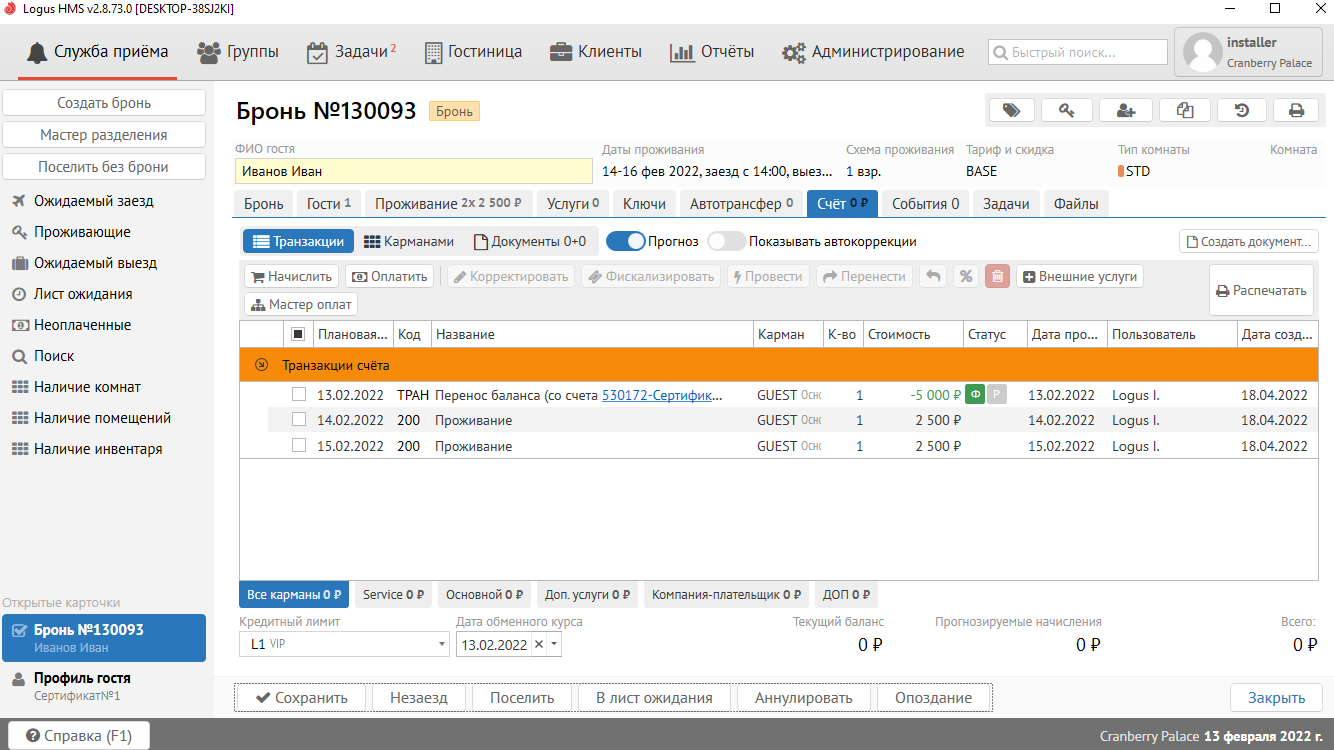
Task: Click the green Ф status badge
Action: (975, 395)
